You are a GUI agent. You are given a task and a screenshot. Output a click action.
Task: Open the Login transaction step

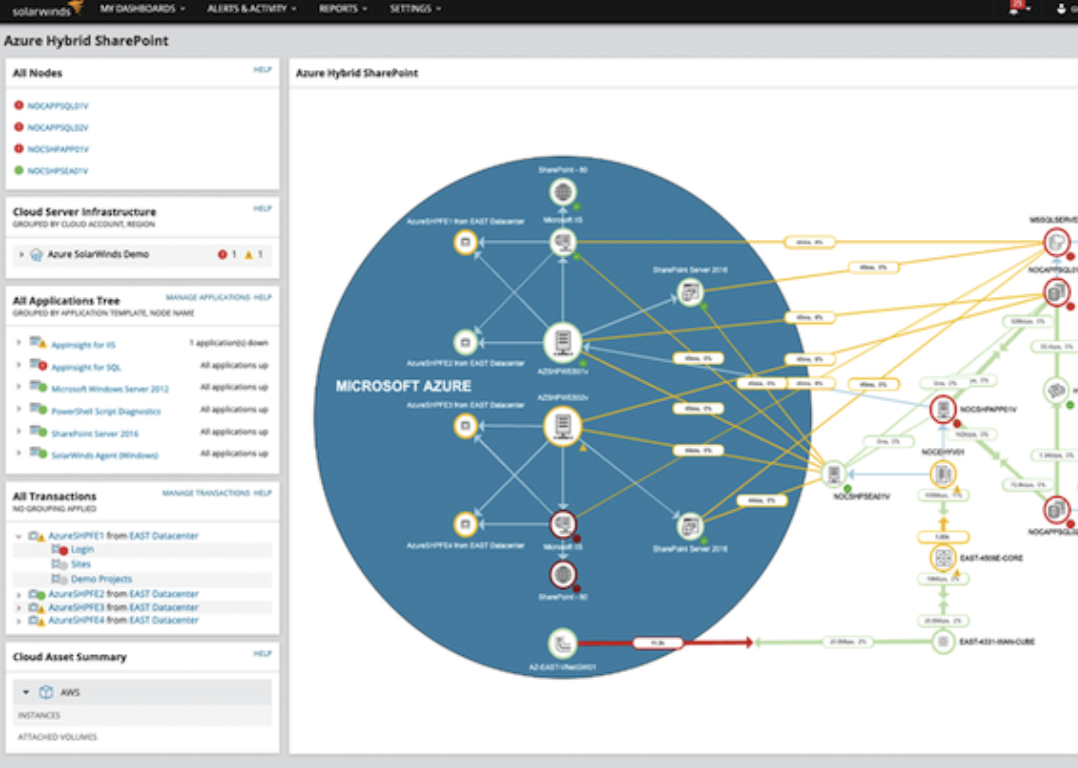coord(82,549)
